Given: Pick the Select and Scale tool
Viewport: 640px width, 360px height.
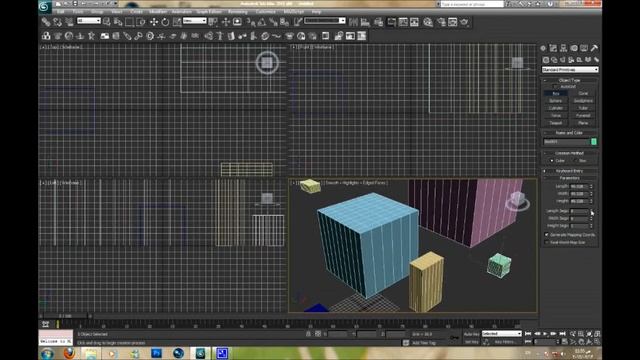Looking at the screenshot, I should coord(177,22).
